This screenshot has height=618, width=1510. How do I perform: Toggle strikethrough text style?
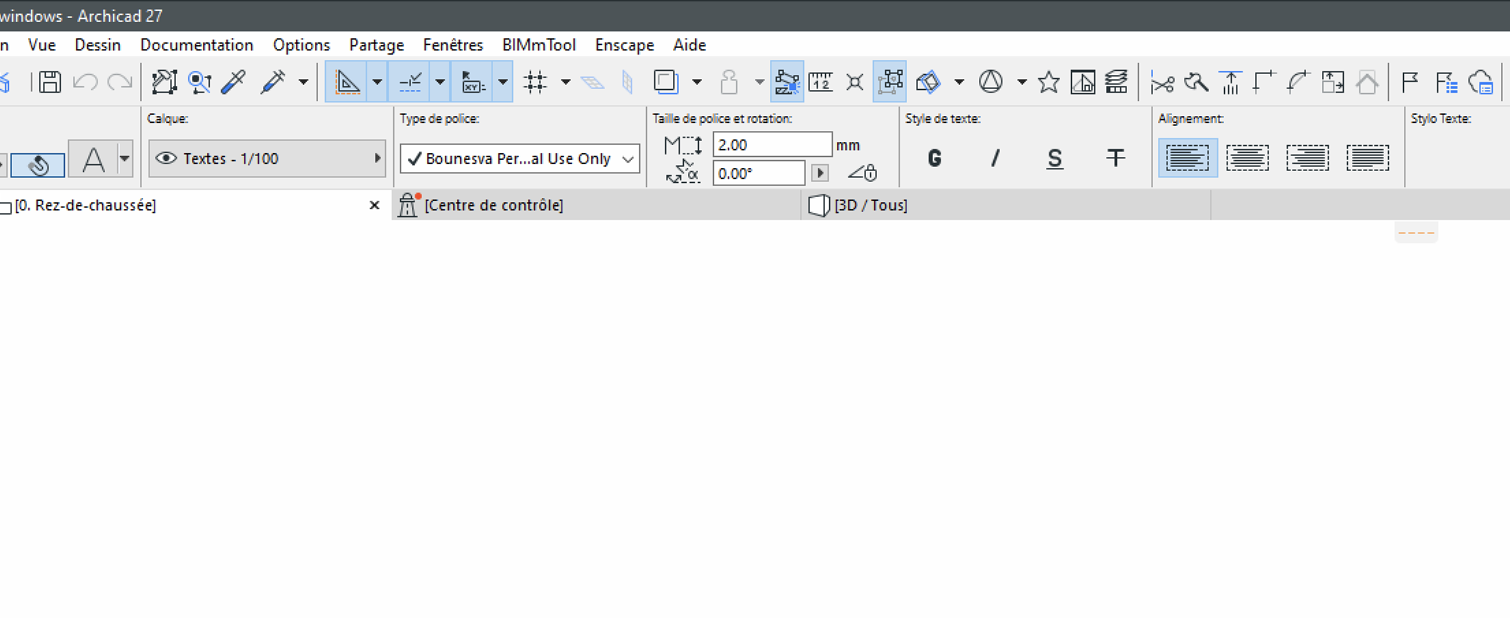click(1115, 158)
